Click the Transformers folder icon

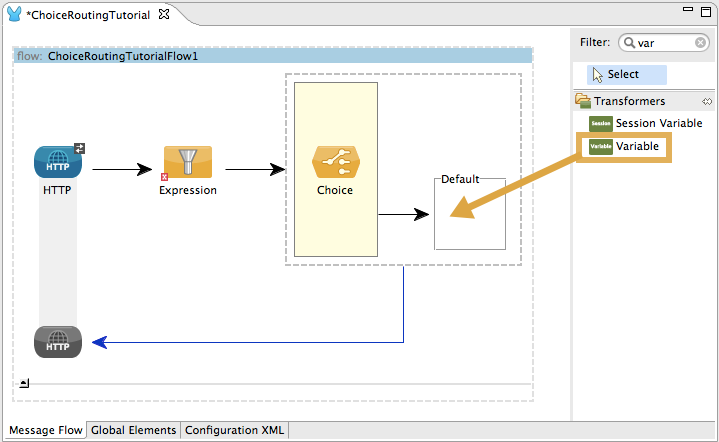coord(583,101)
